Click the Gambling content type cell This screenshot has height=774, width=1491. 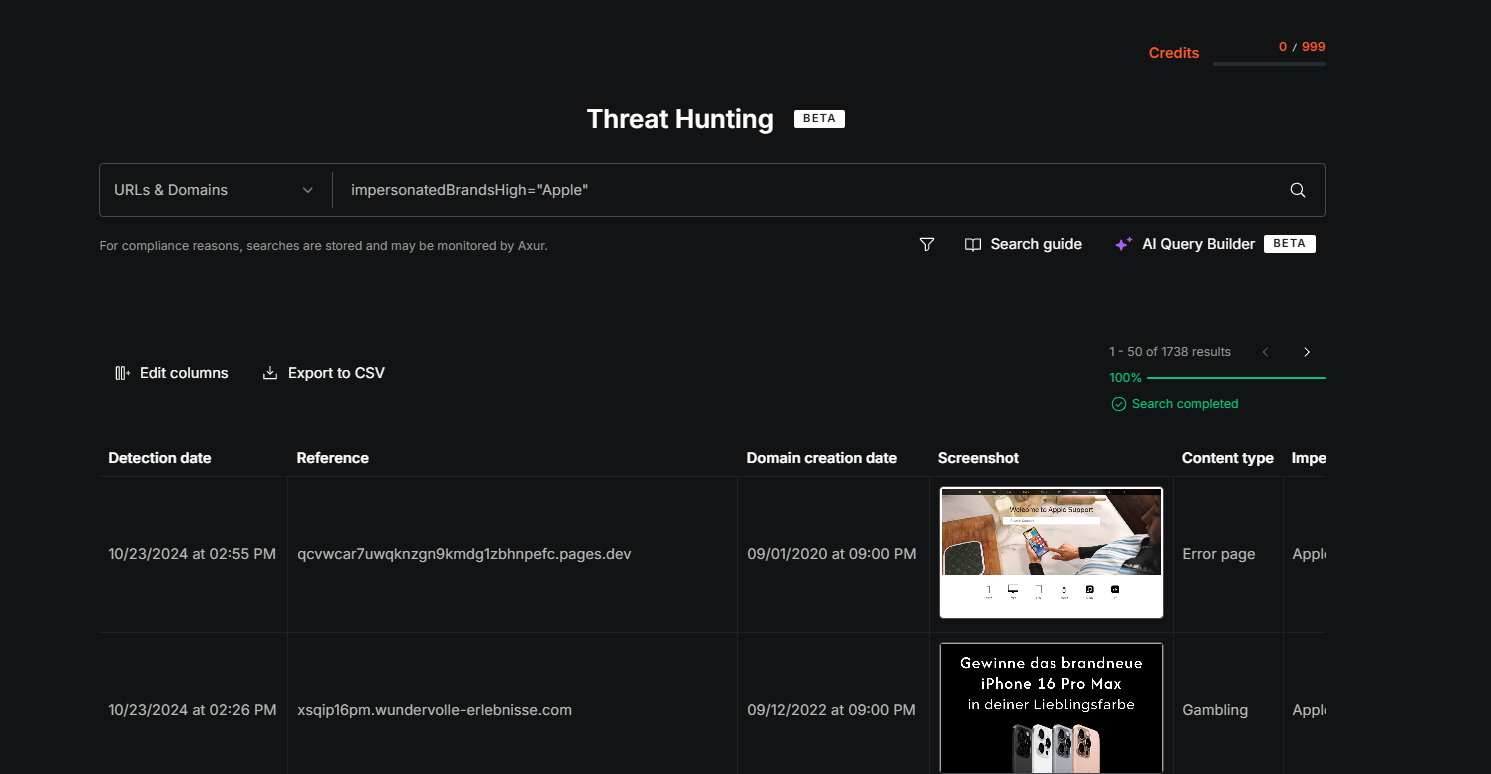(x=1215, y=710)
